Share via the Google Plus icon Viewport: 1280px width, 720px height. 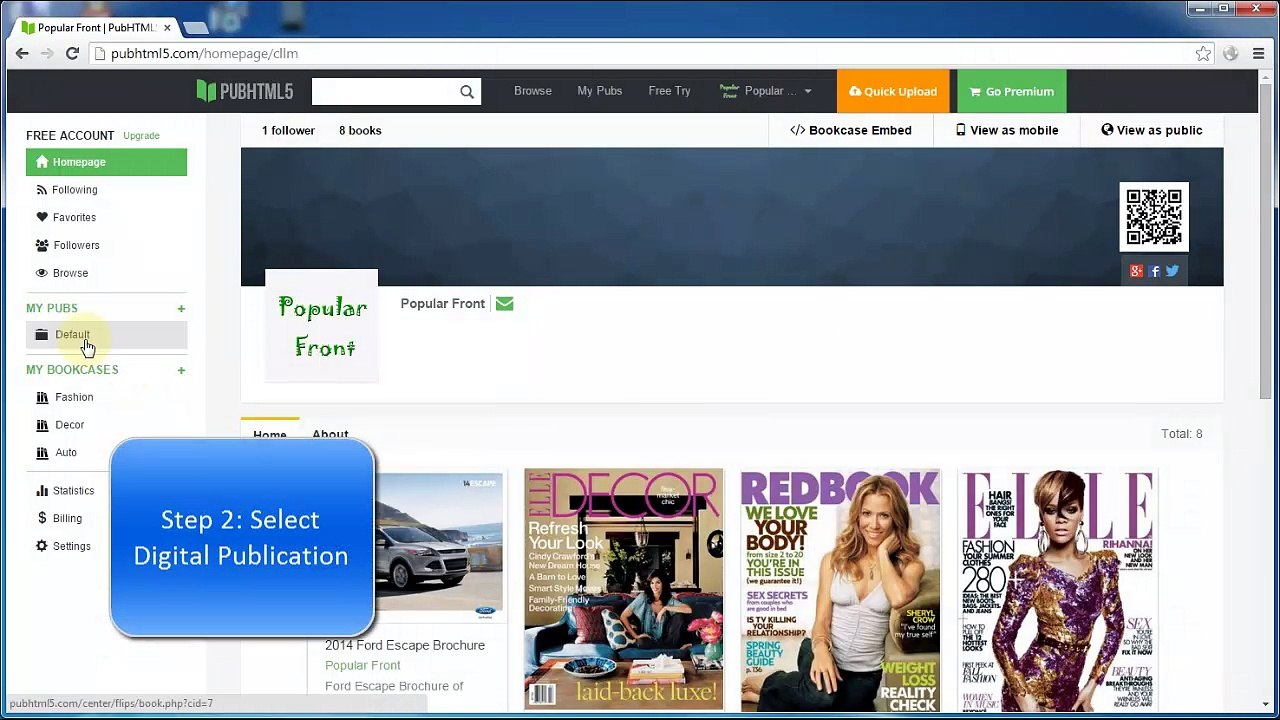[x=1136, y=271]
